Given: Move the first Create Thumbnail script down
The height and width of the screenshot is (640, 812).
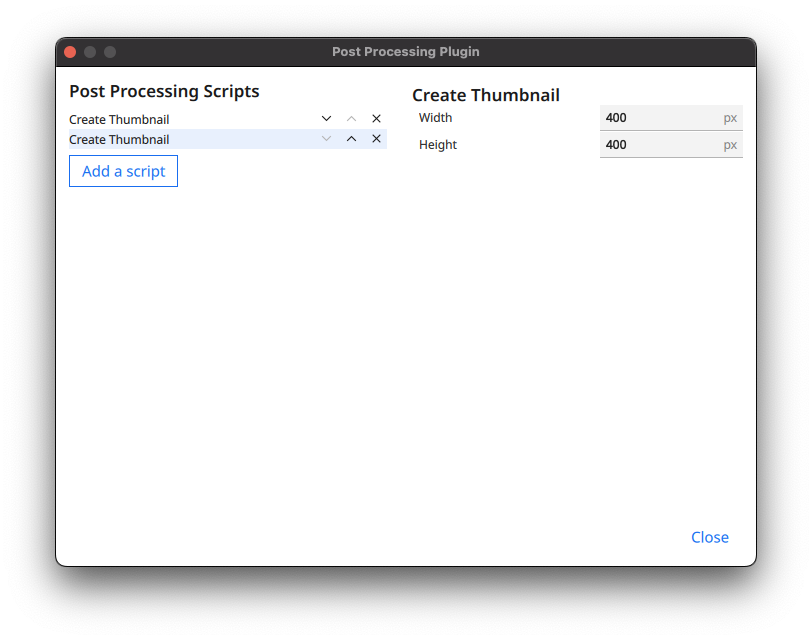Looking at the screenshot, I should 326,118.
